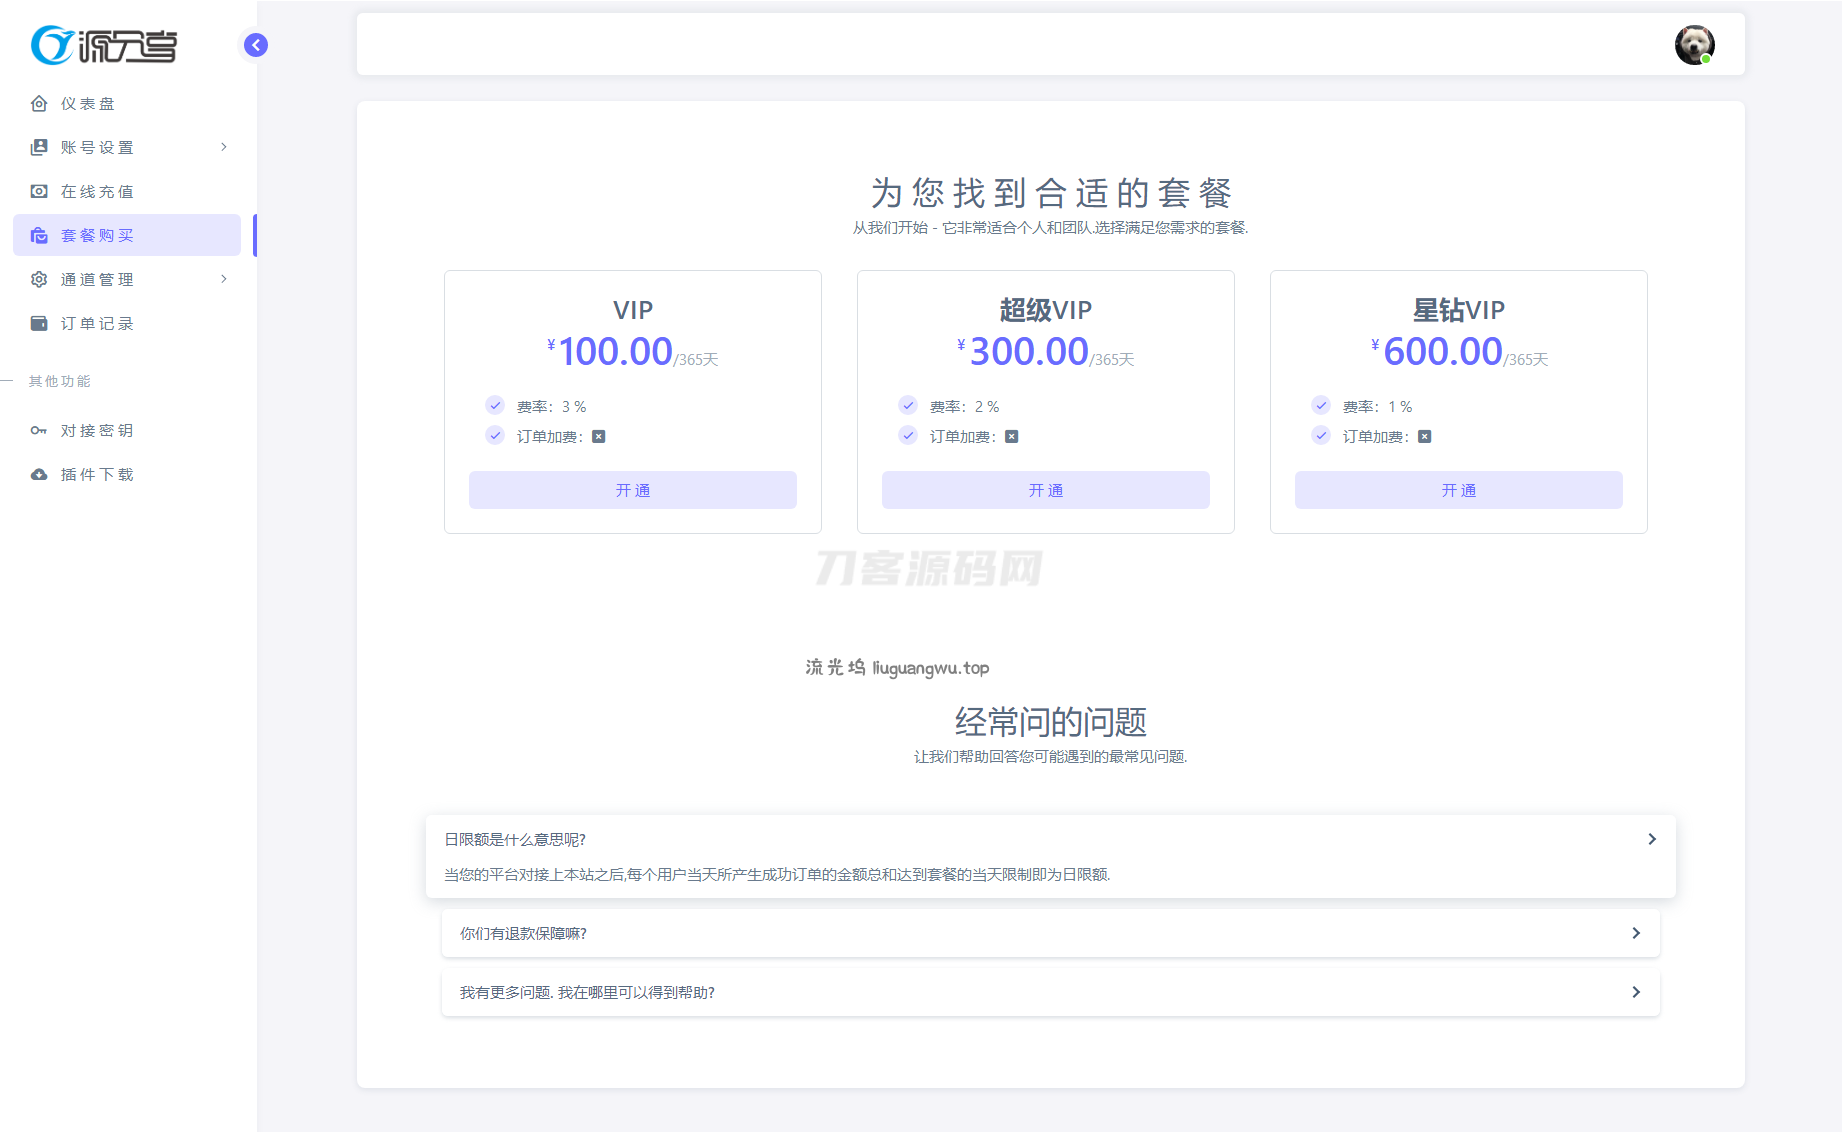Screen dimensions: 1842x1132
Task: Expand the 通道管理 submenu arrow
Action: (224, 279)
